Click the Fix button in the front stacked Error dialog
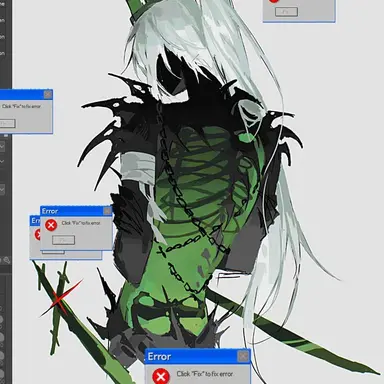 (x=63, y=240)
